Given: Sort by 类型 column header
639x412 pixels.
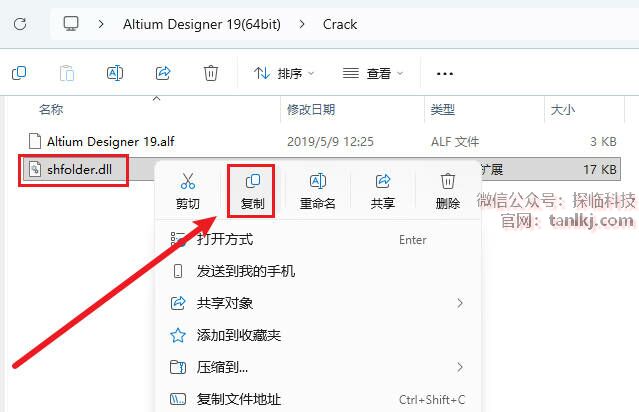Looking at the screenshot, I should coord(443,109).
